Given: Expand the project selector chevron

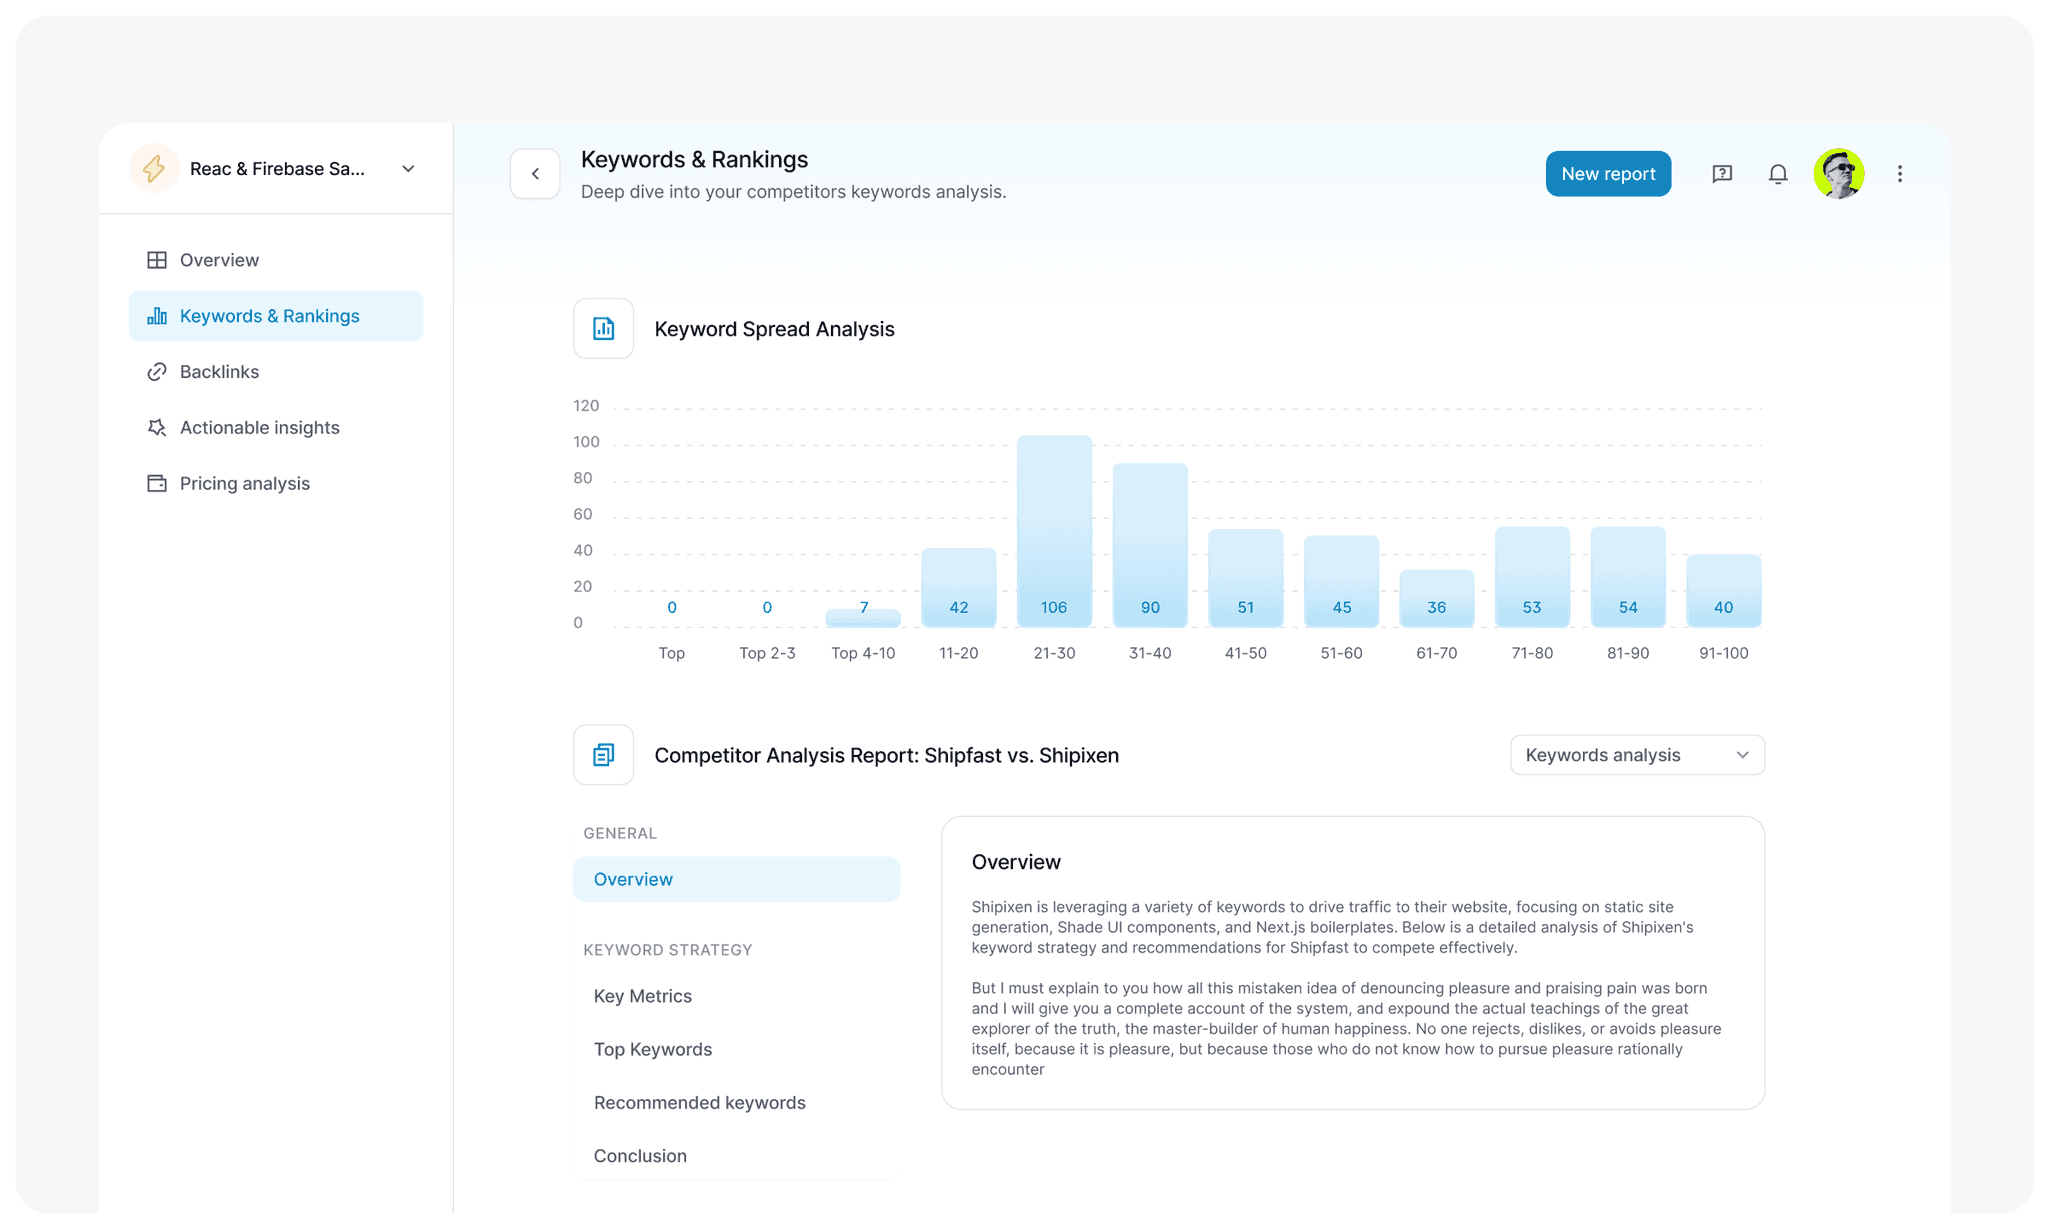Looking at the screenshot, I should pos(408,169).
